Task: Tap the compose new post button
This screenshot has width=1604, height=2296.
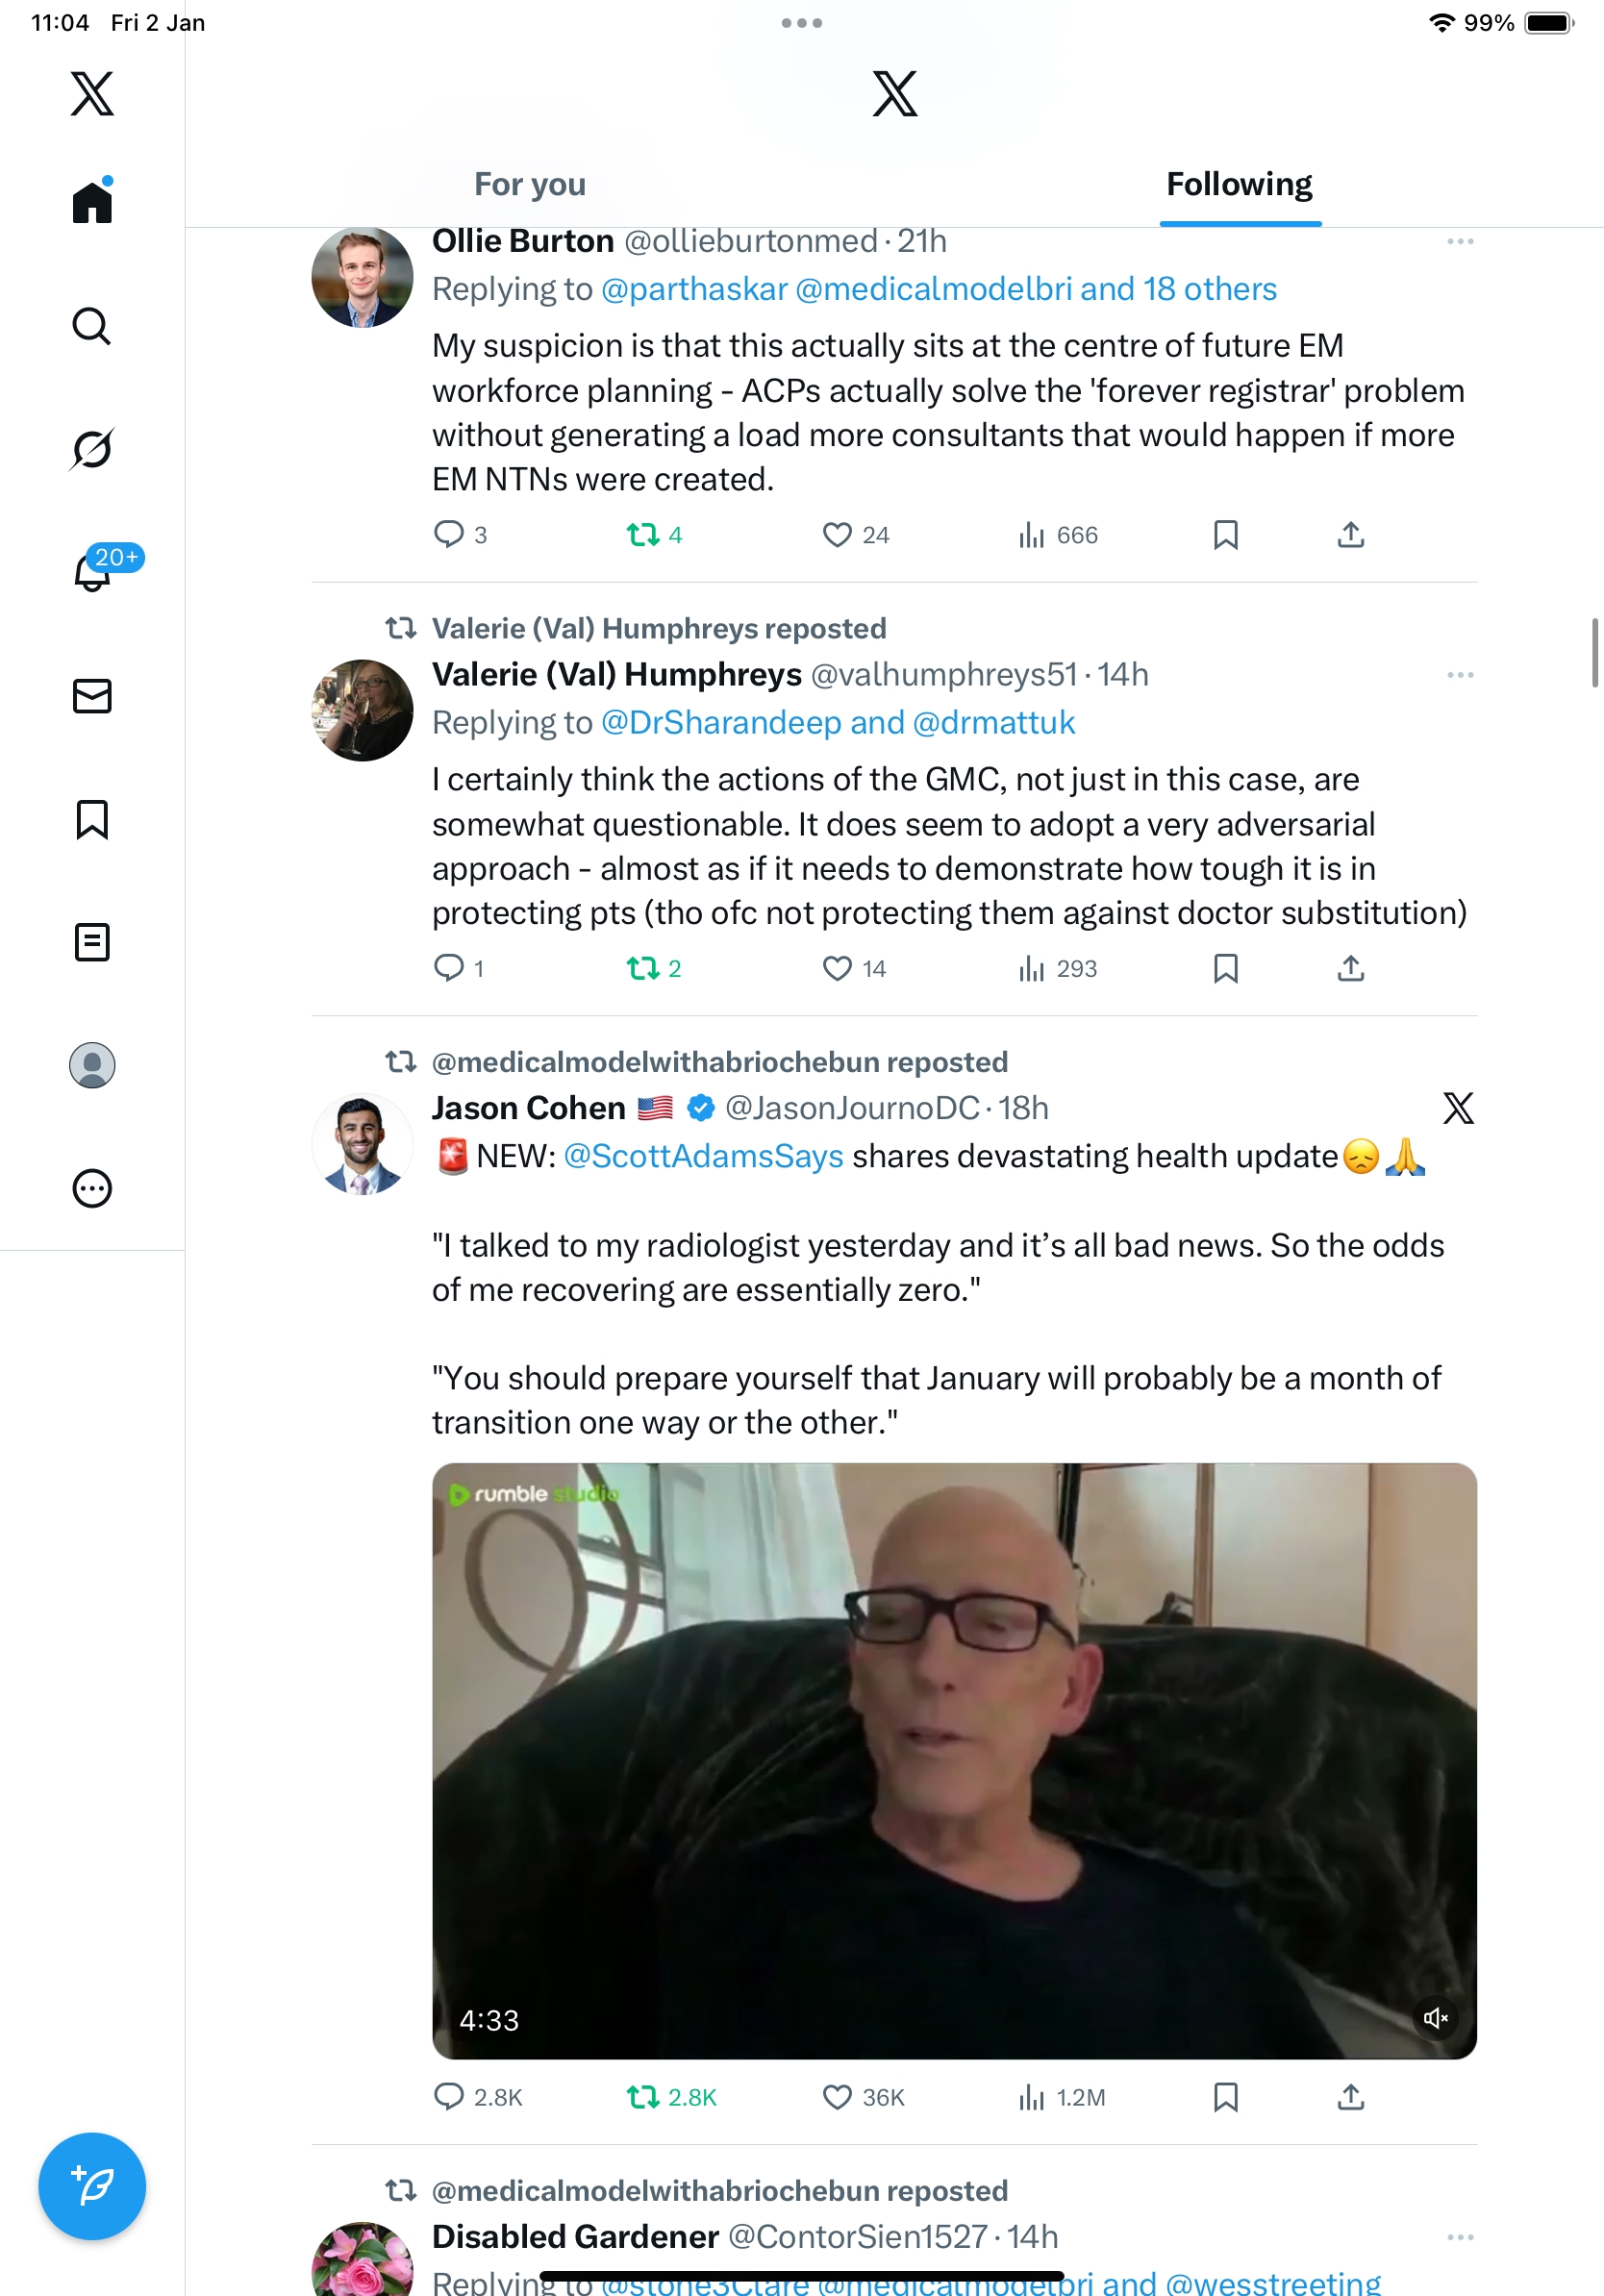Action: coord(92,2185)
